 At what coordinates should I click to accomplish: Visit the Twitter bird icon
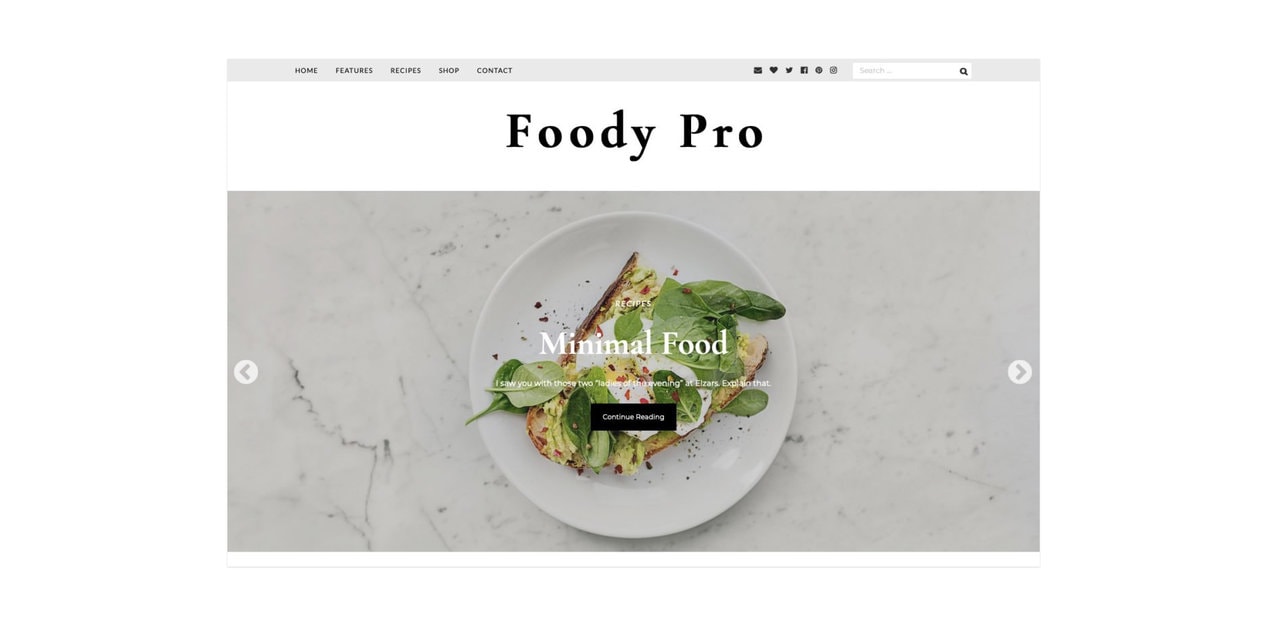[x=789, y=70]
